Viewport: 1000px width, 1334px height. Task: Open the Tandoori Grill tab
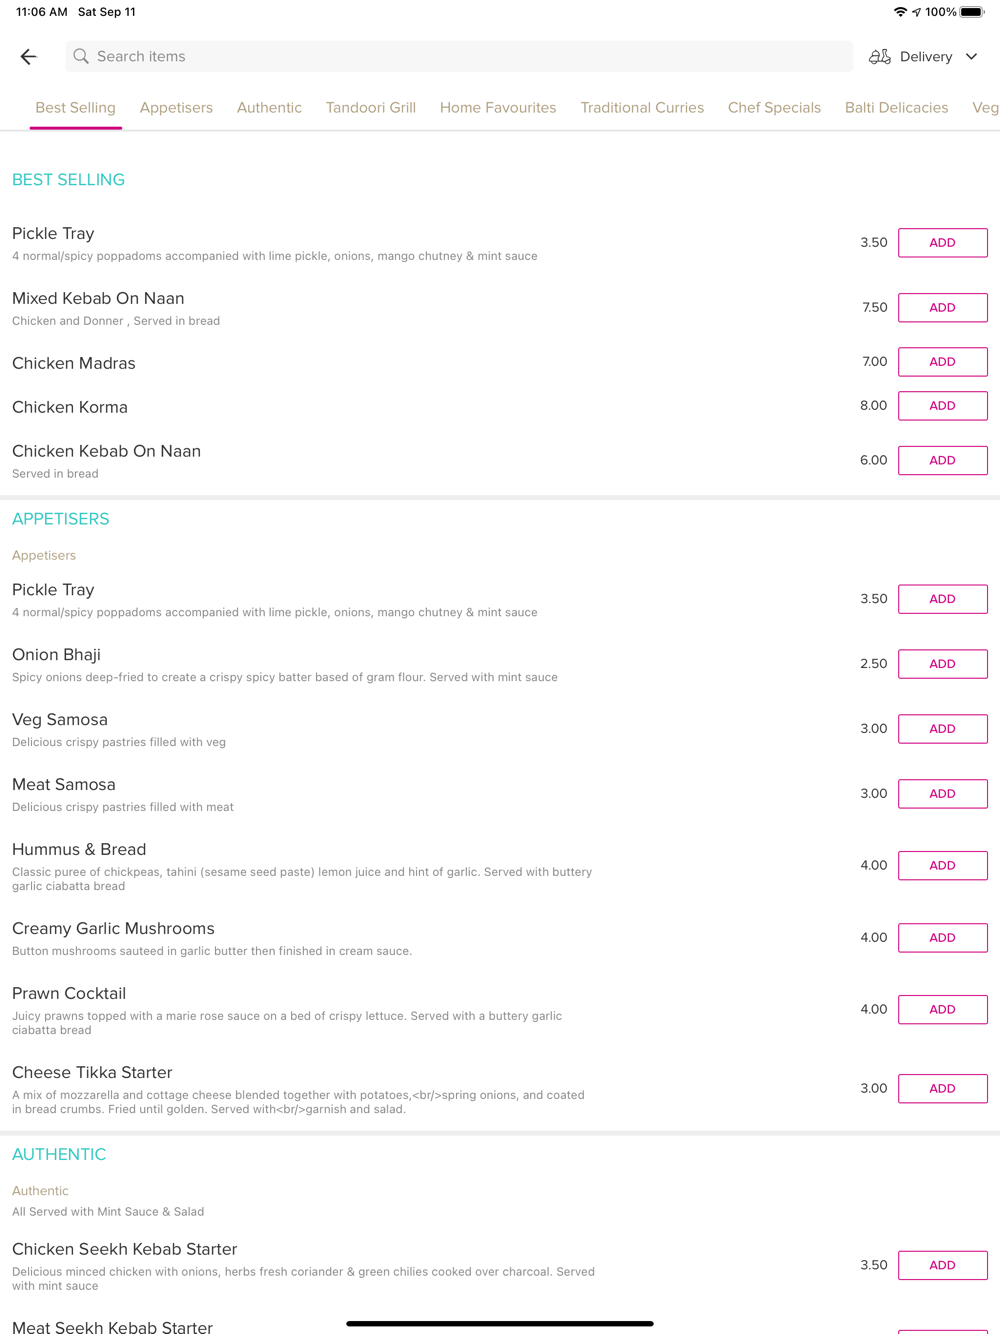tap(370, 108)
